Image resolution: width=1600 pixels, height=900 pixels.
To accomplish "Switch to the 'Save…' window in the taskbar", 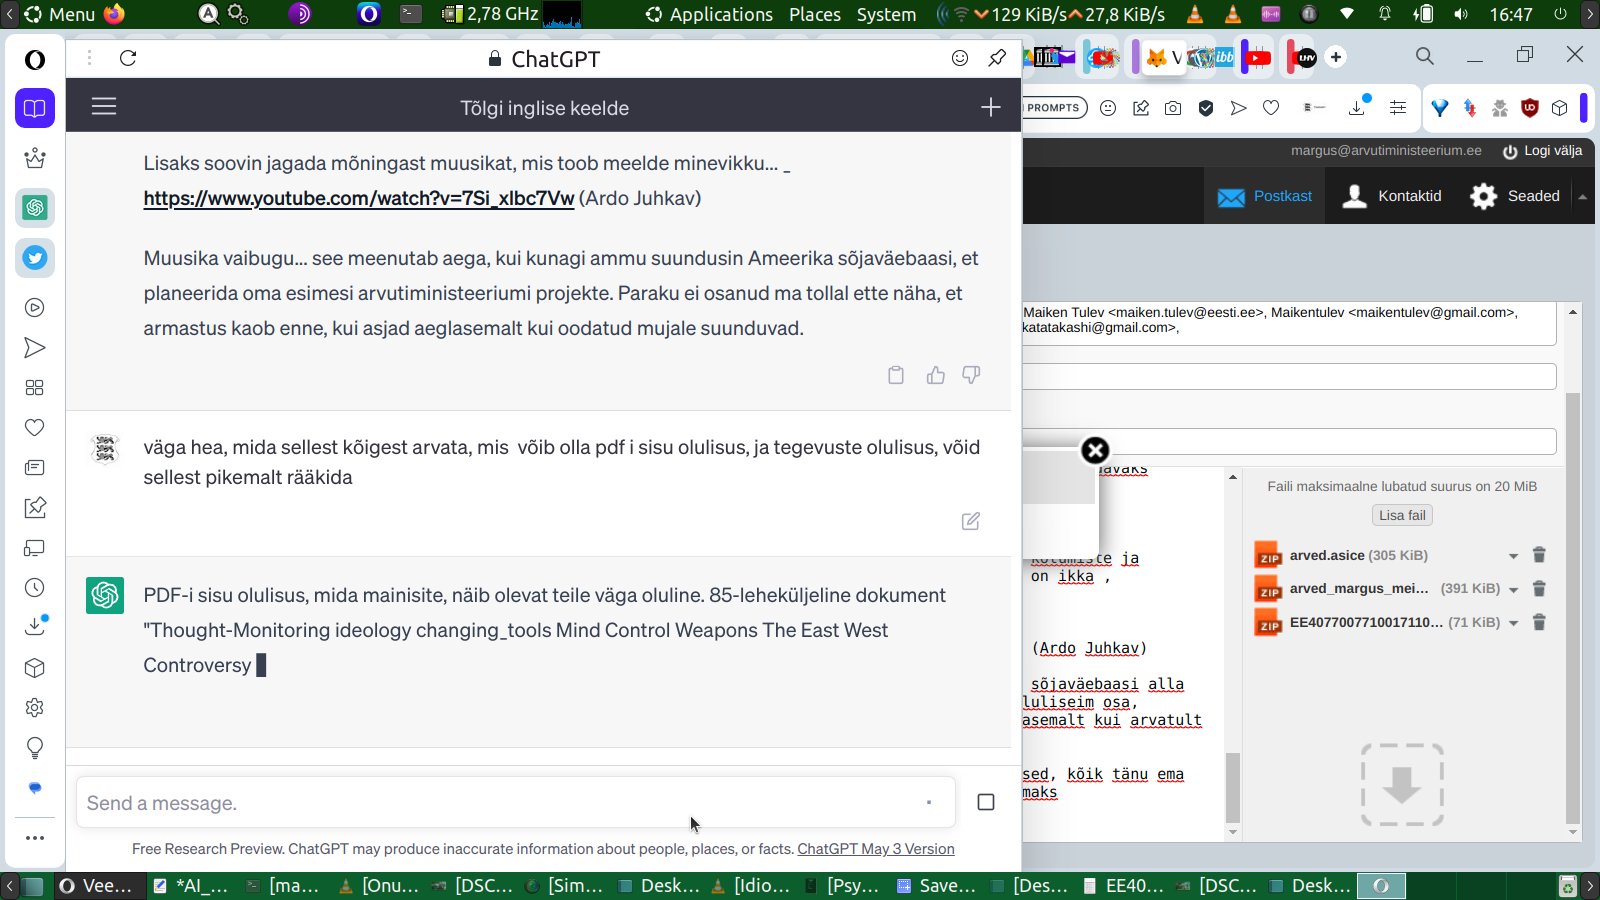I will [935, 885].
